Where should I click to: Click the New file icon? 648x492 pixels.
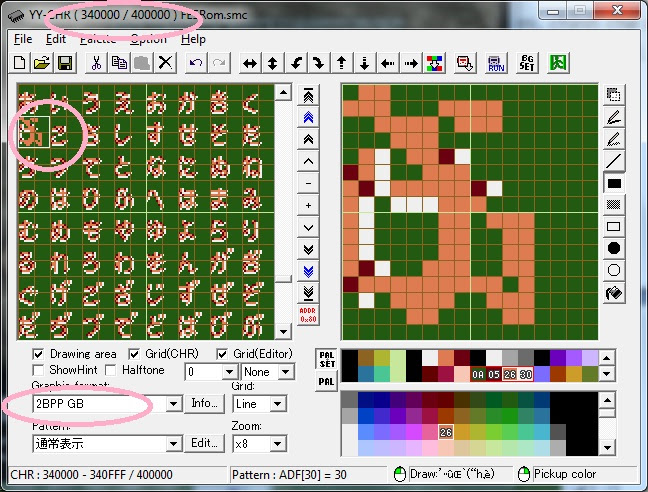(x=19, y=63)
